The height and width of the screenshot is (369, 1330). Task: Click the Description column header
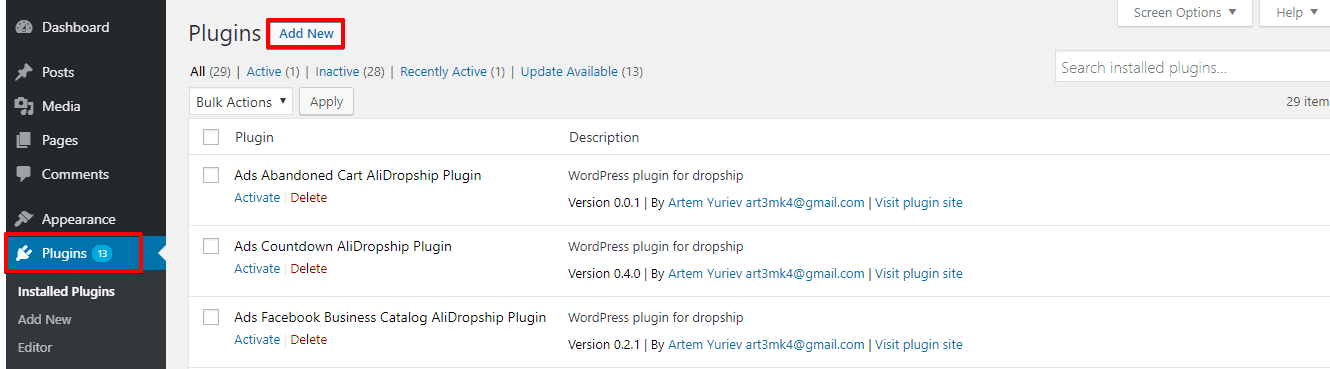[604, 137]
